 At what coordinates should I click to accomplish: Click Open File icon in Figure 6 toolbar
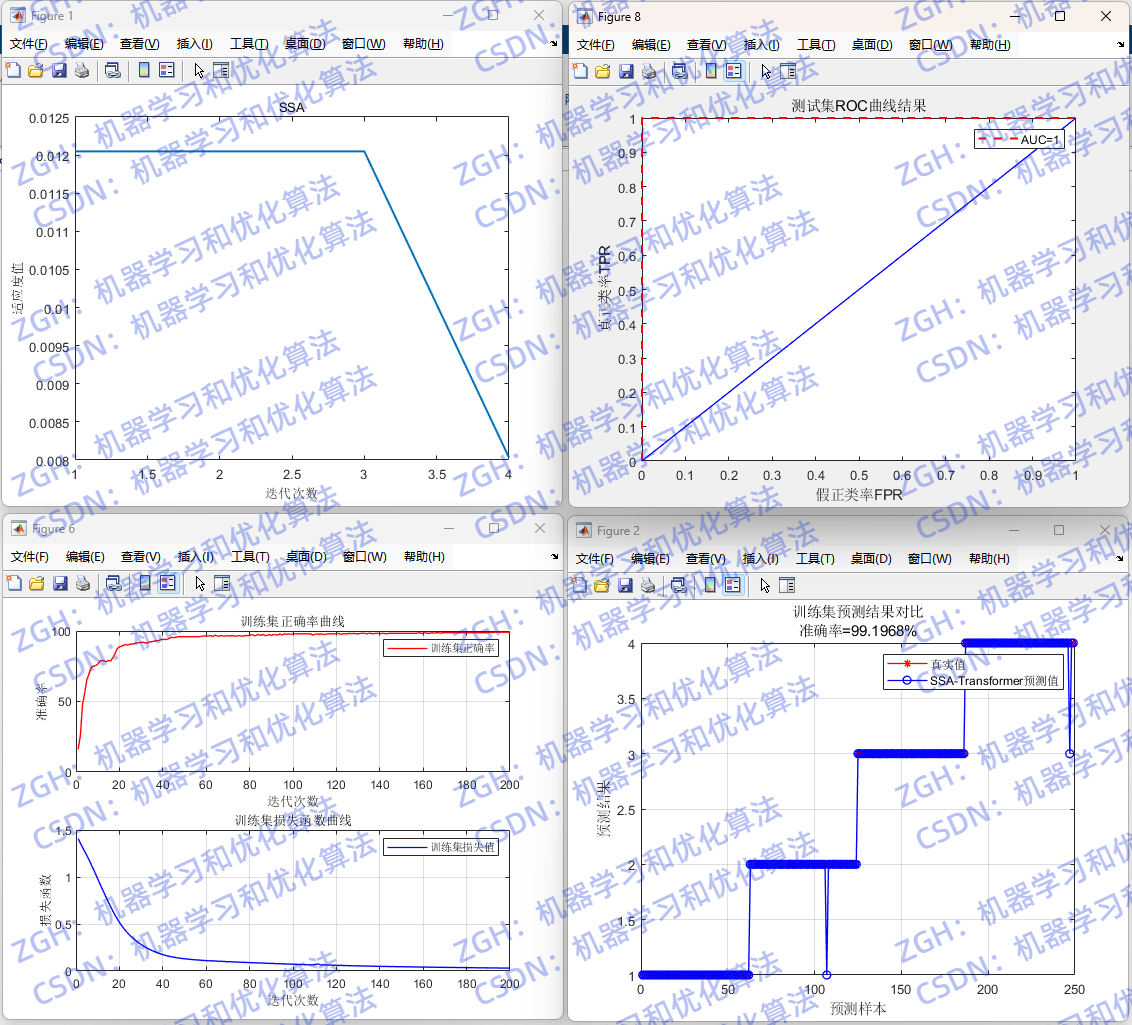[36, 583]
